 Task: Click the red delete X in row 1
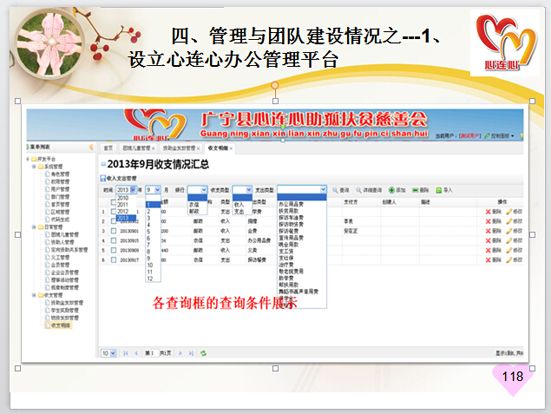coord(488,212)
